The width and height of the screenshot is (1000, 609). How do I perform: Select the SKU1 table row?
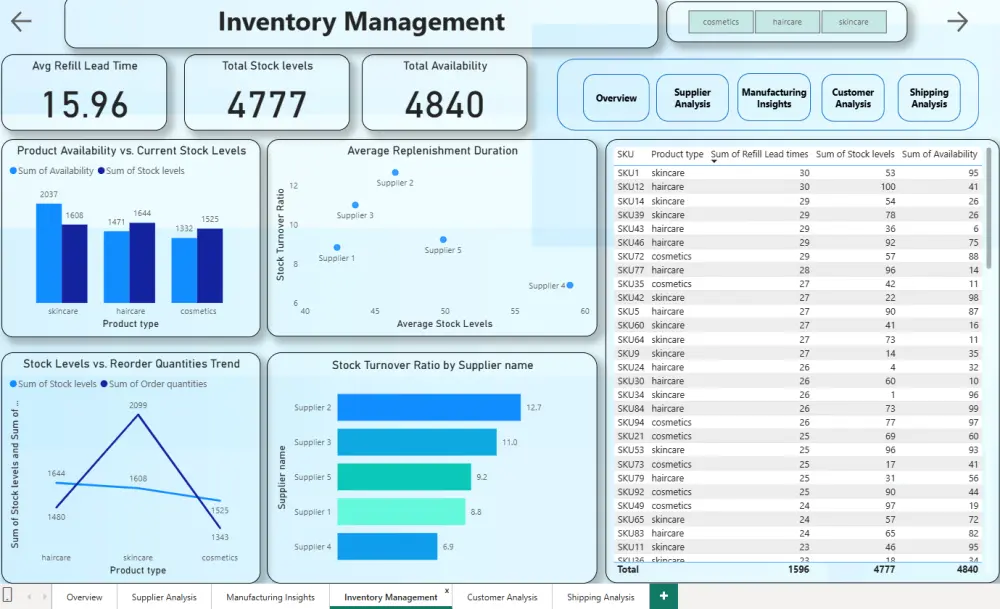tap(797, 173)
